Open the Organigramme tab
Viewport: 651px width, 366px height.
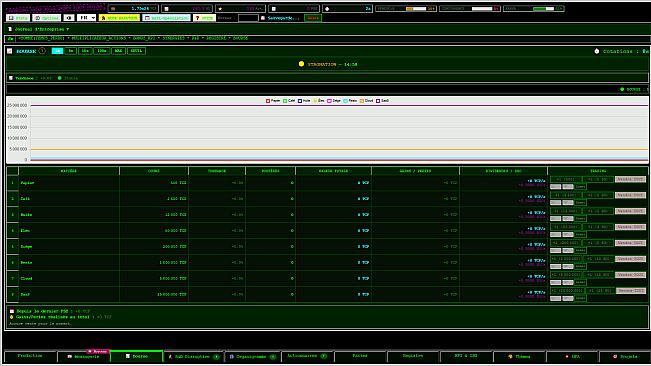(x=252, y=356)
